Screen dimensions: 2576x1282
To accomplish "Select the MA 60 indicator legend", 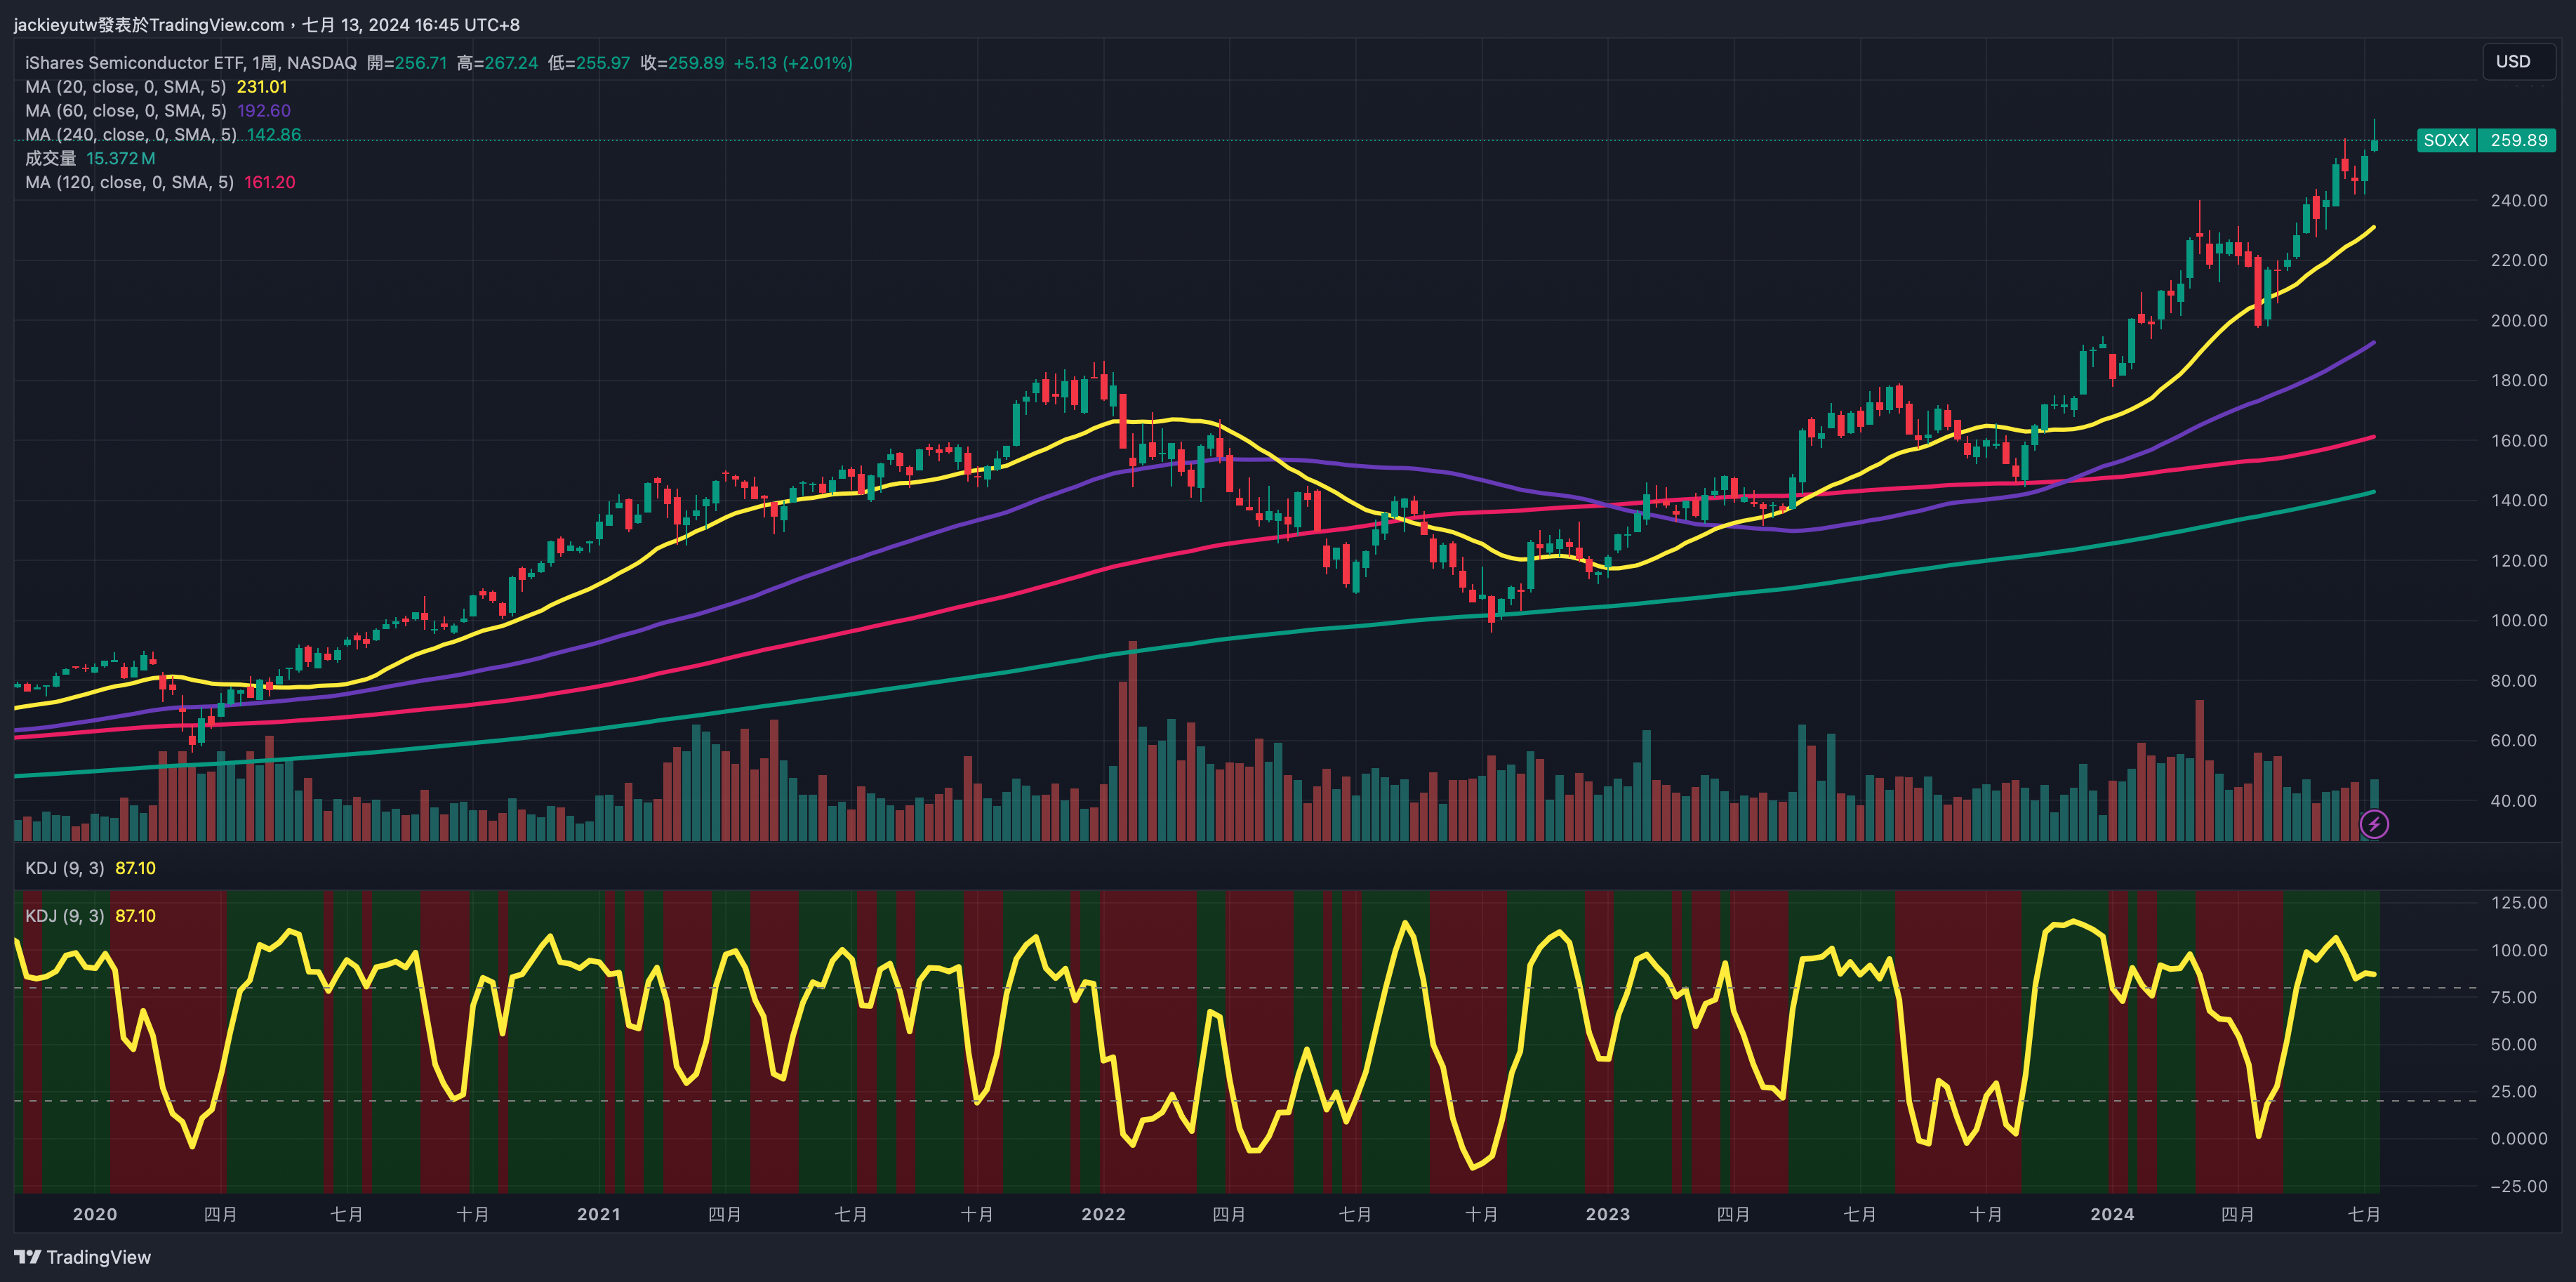I will [125, 111].
